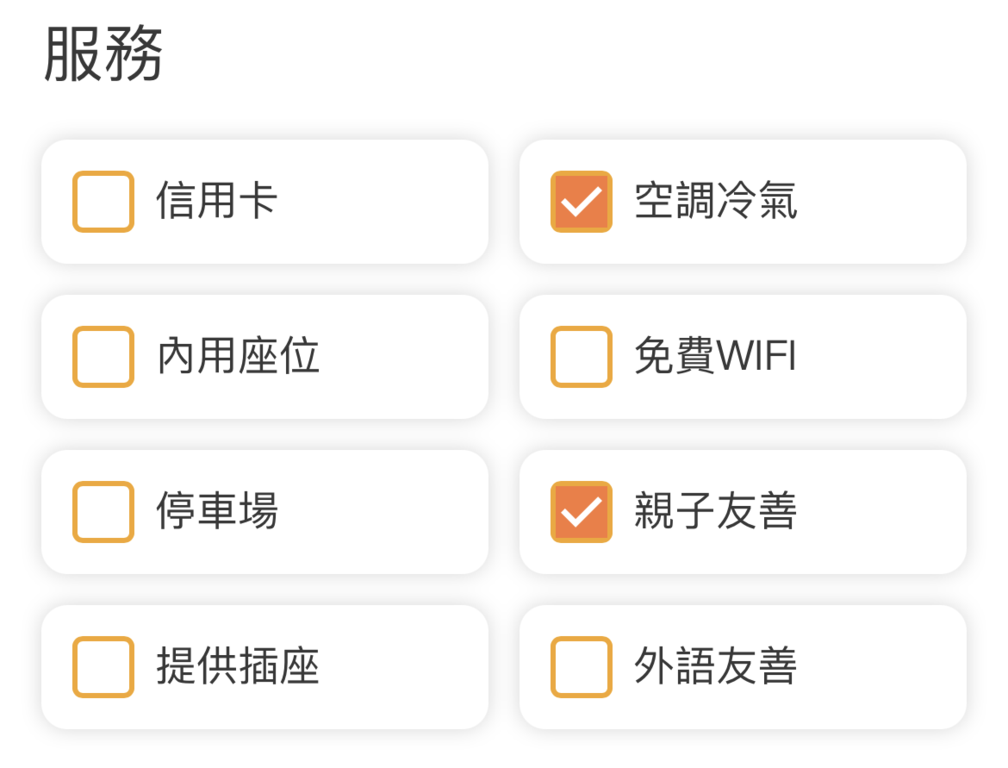
Task: Click the empty checkbox beside 停車場
Action: click(x=101, y=511)
